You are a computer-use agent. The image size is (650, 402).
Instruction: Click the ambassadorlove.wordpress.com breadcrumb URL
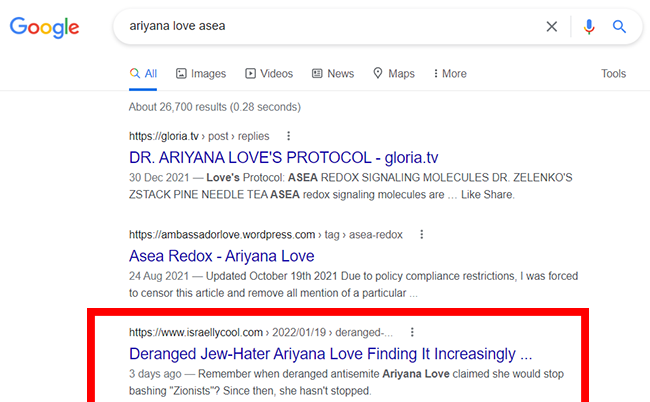pos(266,235)
